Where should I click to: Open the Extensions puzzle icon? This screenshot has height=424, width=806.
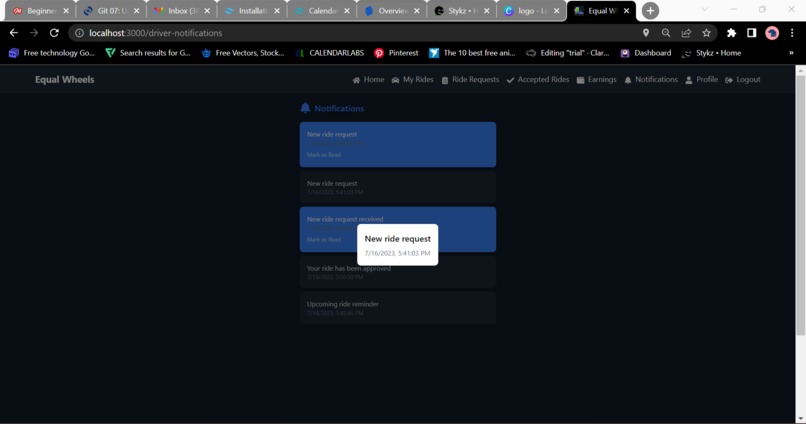point(731,33)
